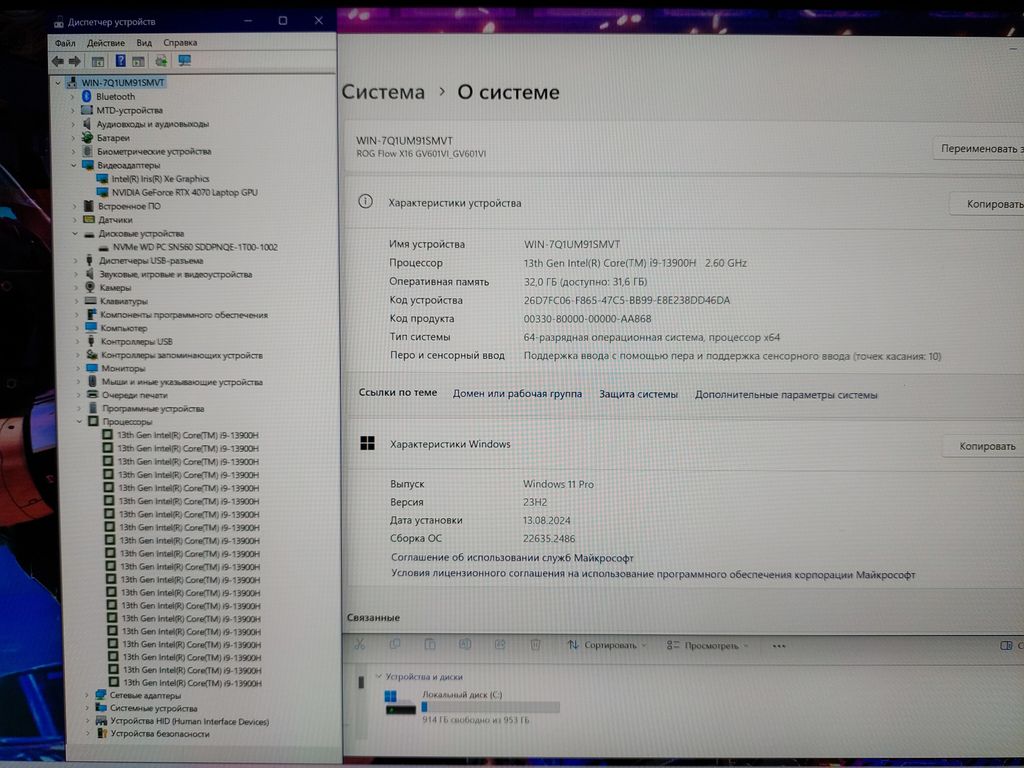Collapse the Видеоадаптеры node
Image resolution: width=1024 pixels, height=768 pixels.
click(x=73, y=165)
